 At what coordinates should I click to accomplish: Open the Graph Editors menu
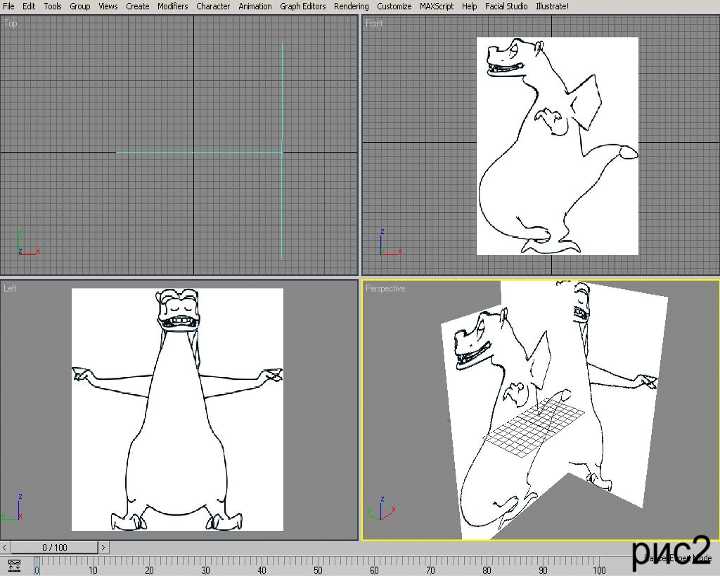(x=303, y=6)
